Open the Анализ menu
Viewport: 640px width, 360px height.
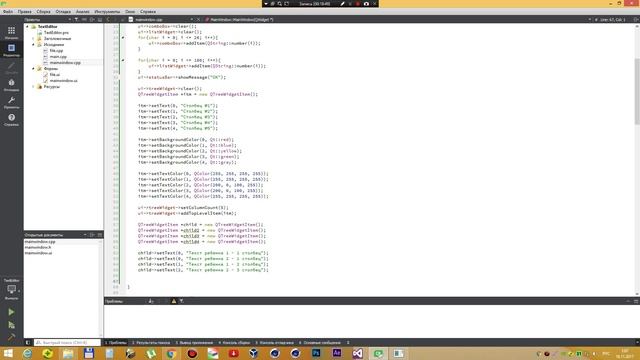[82, 11]
